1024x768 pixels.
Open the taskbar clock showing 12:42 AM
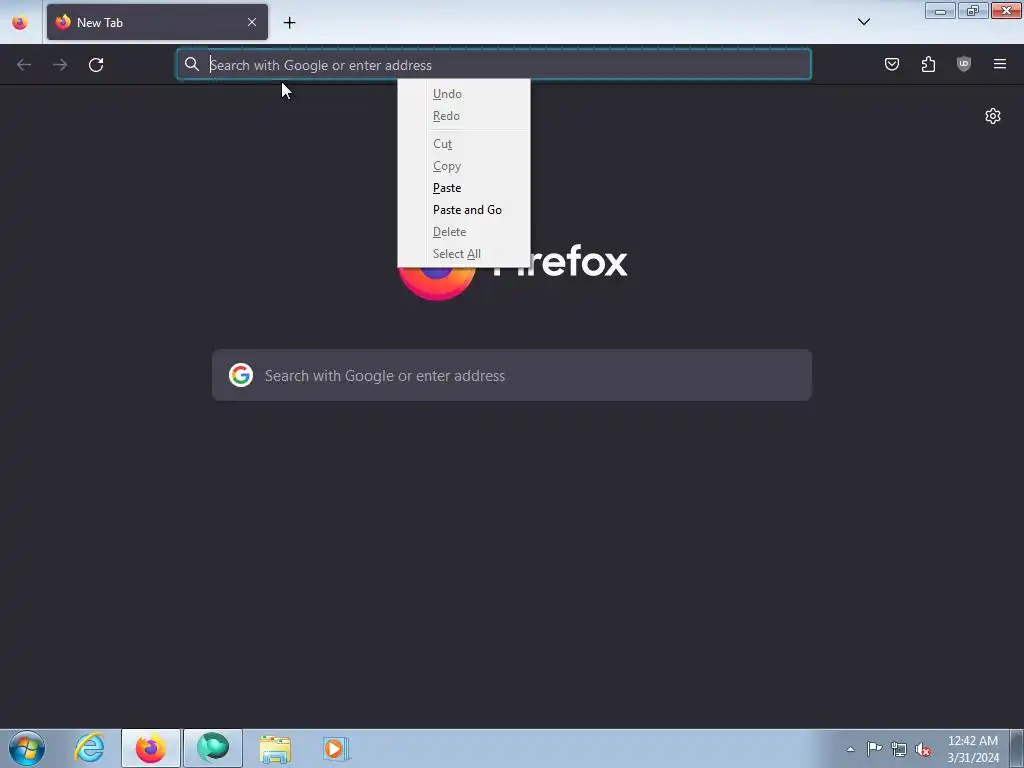click(x=973, y=749)
